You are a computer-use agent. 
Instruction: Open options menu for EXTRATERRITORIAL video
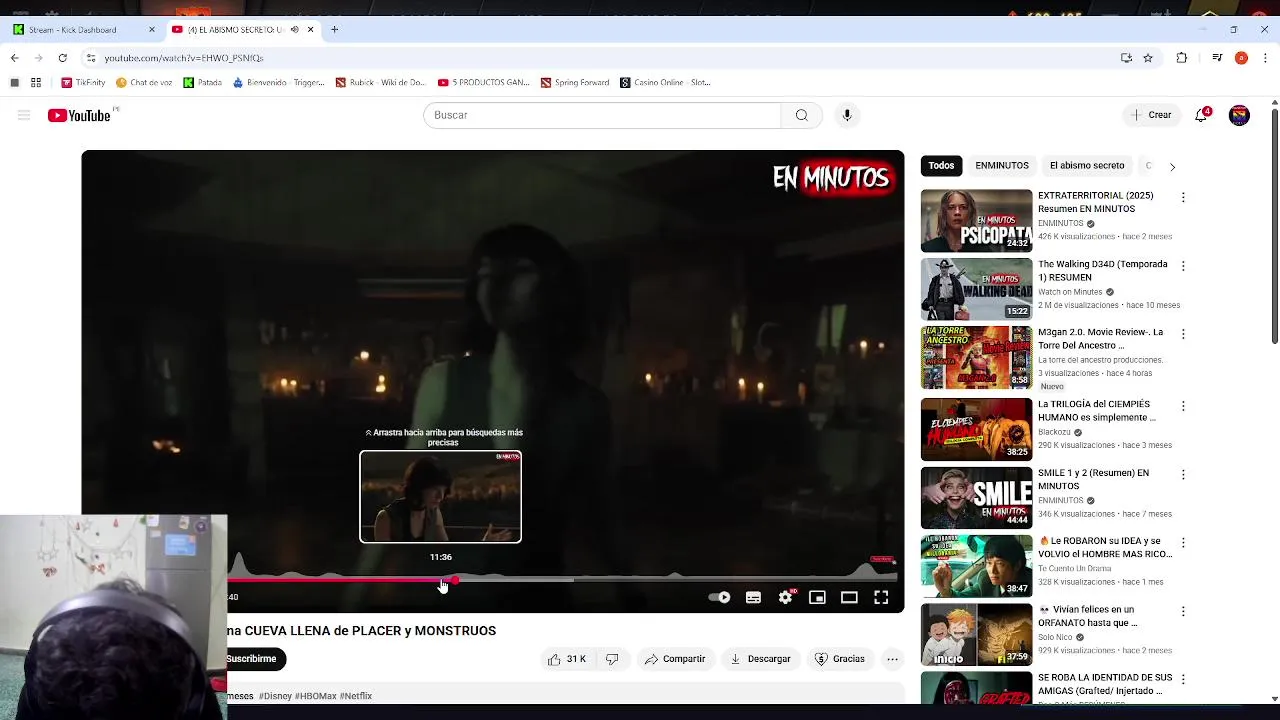coord(1183,198)
